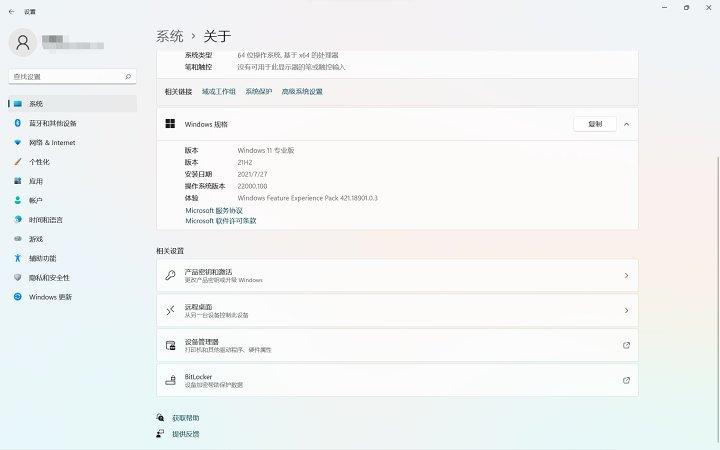Click the BitLocker drive lock icon

(170, 380)
